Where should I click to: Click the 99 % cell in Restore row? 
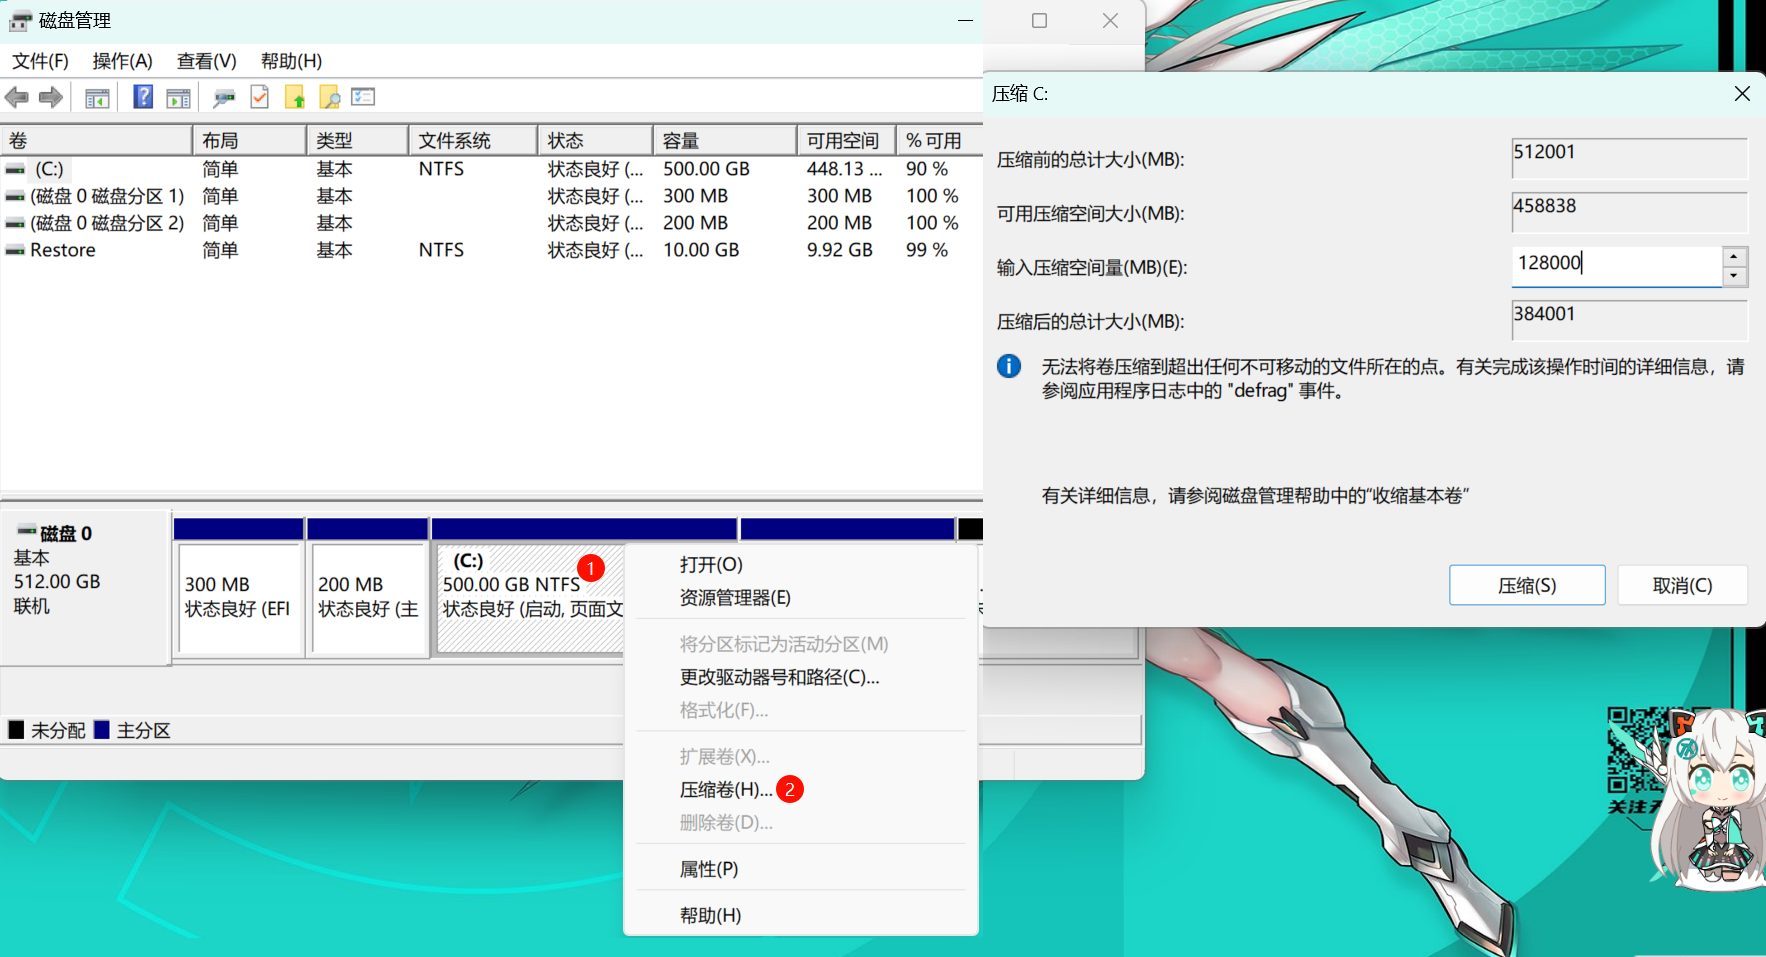click(x=927, y=250)
